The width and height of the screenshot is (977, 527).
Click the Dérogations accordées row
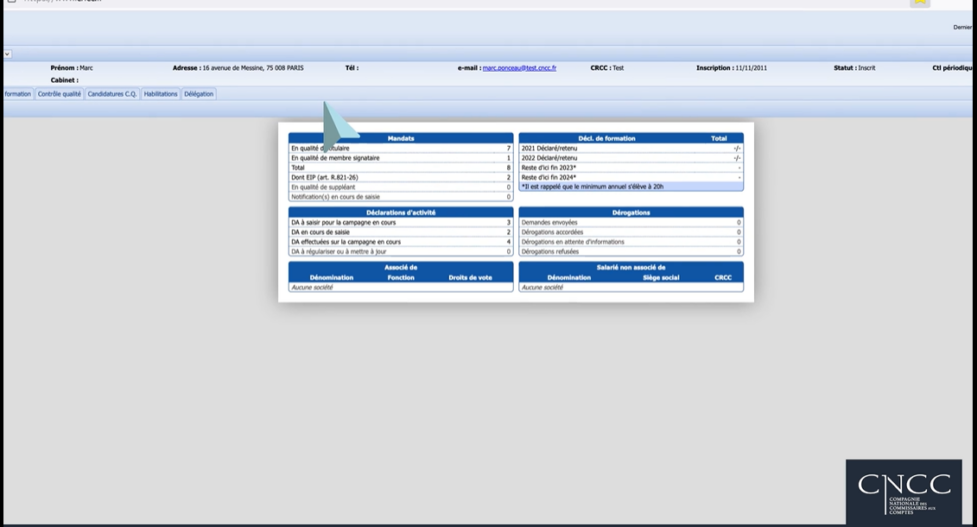pyautogui.click(x=631, y=232)
